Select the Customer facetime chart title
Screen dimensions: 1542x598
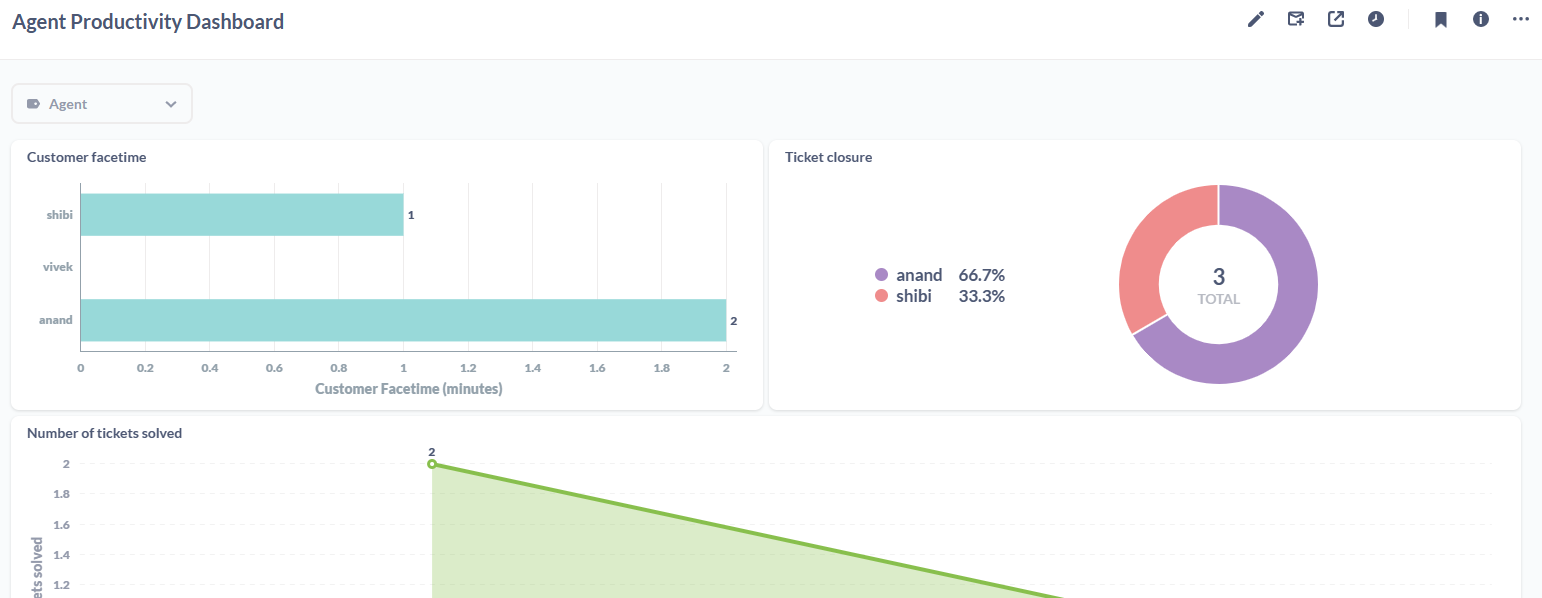86,157
